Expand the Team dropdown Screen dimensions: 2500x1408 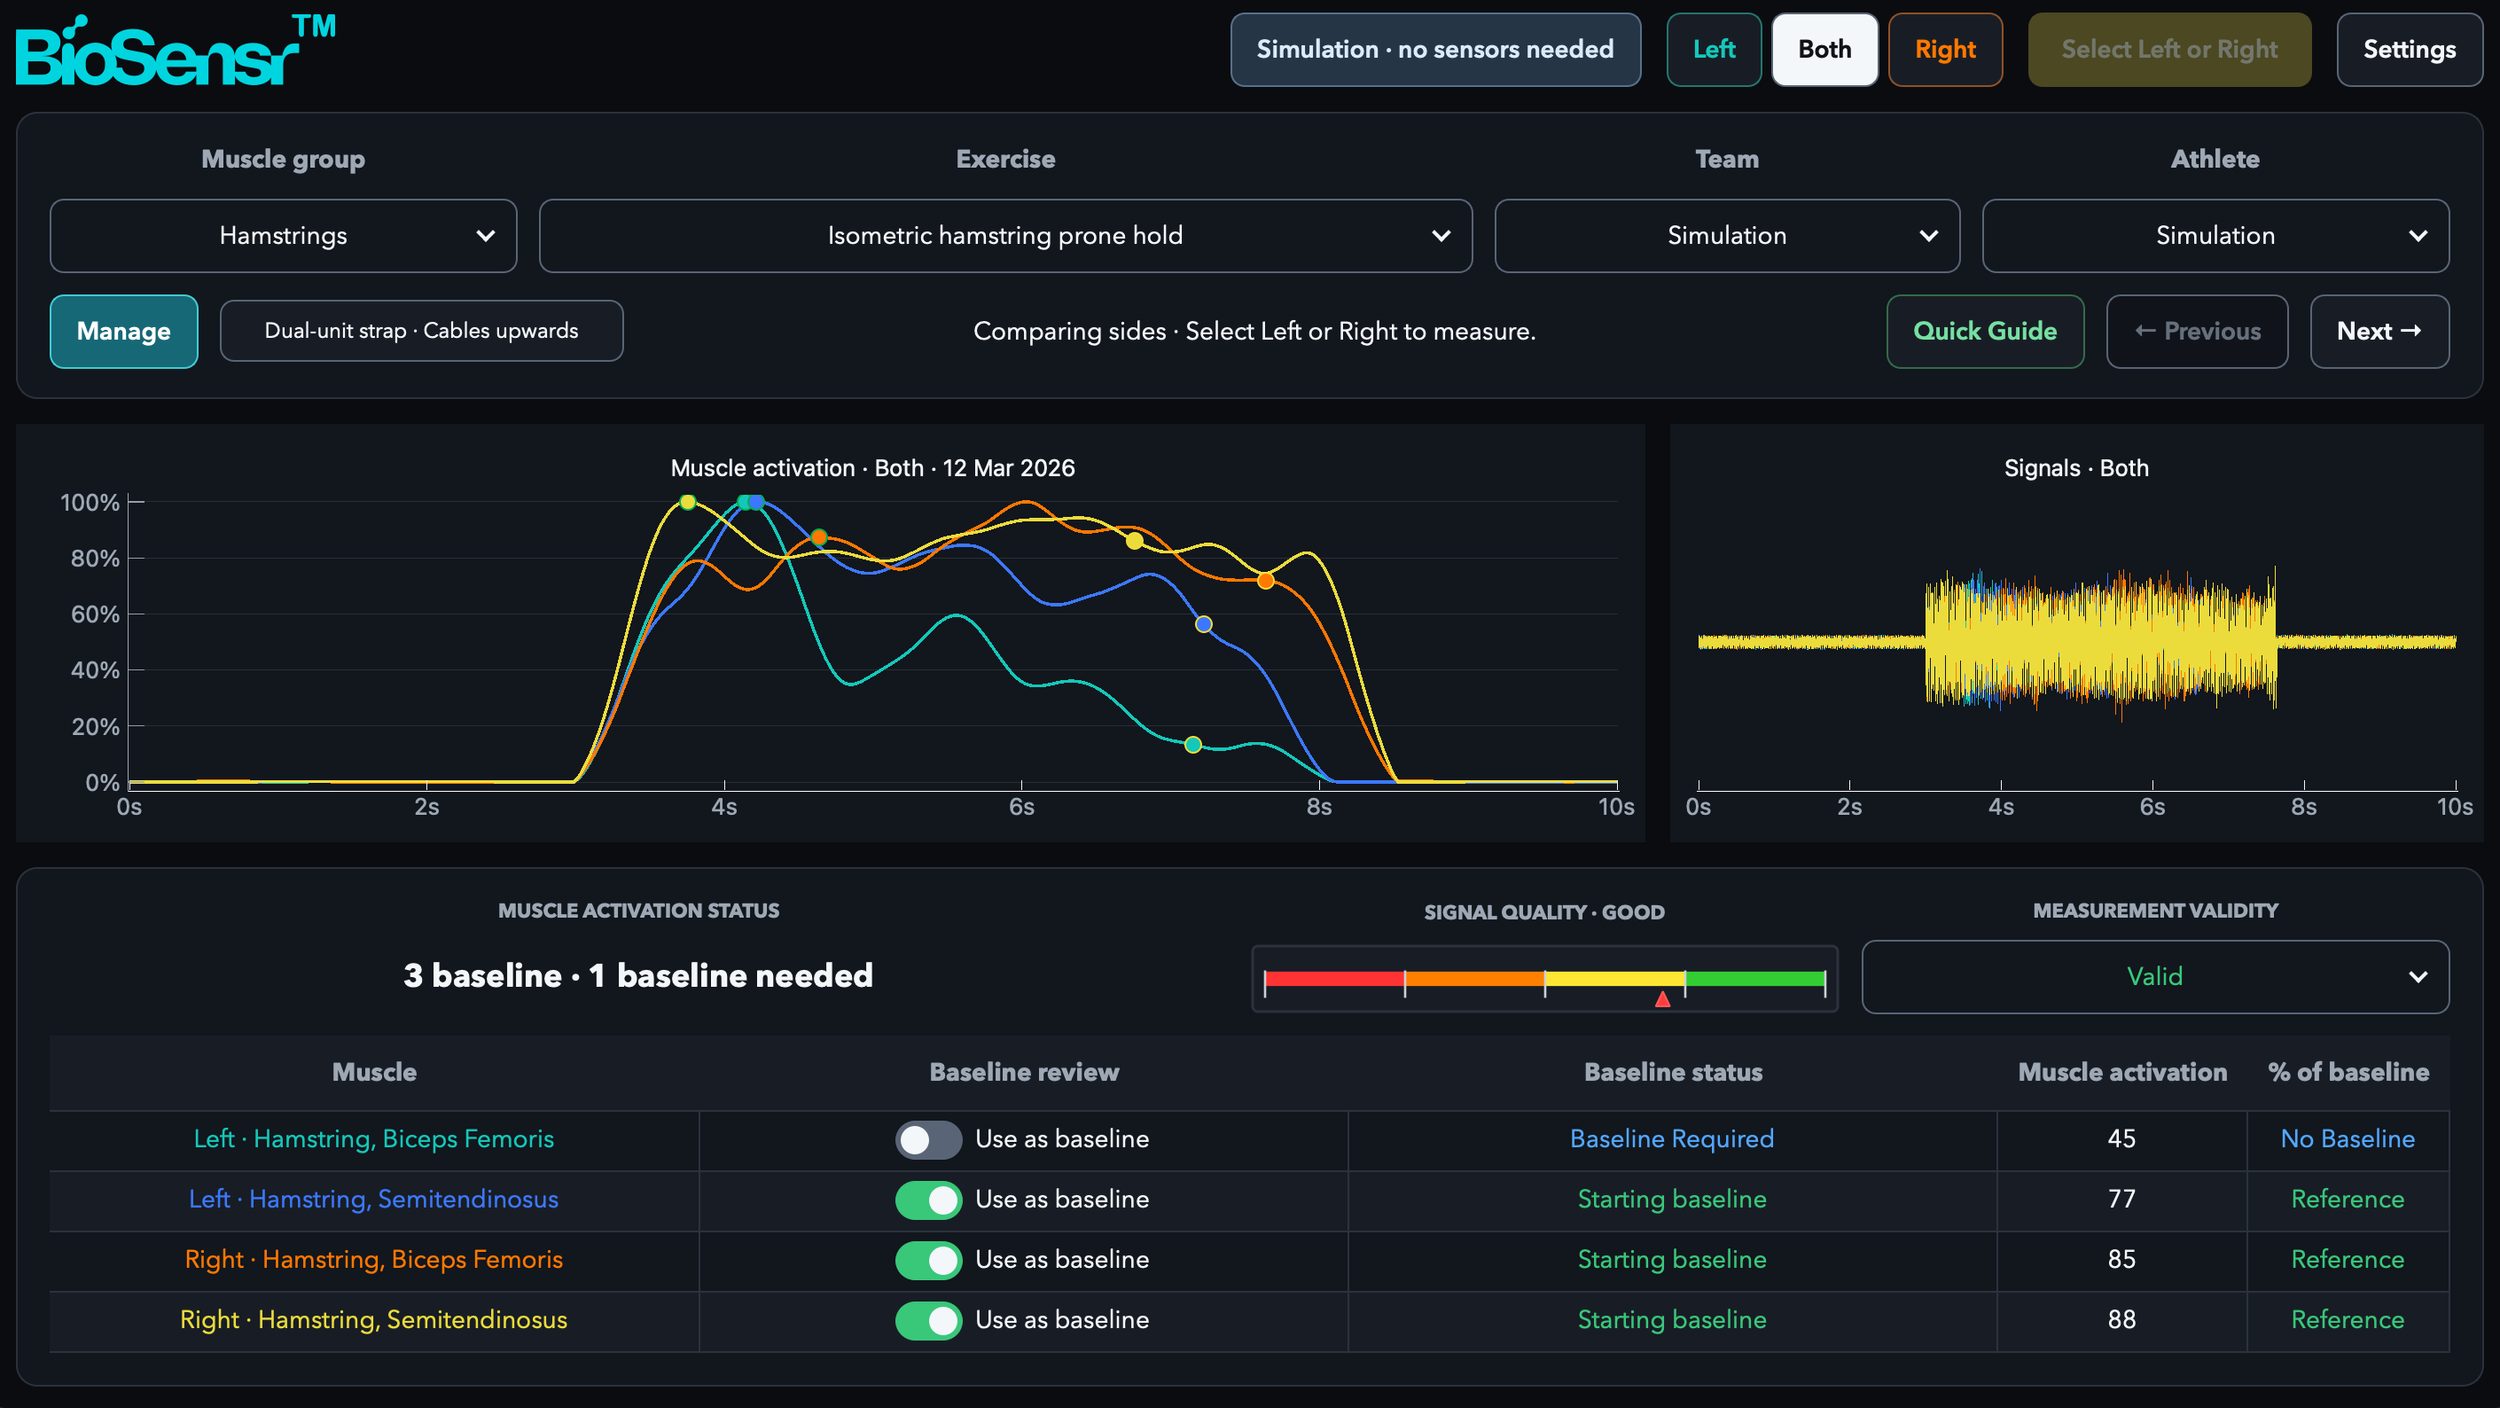pyautogui.click(x=1727, y=236)
